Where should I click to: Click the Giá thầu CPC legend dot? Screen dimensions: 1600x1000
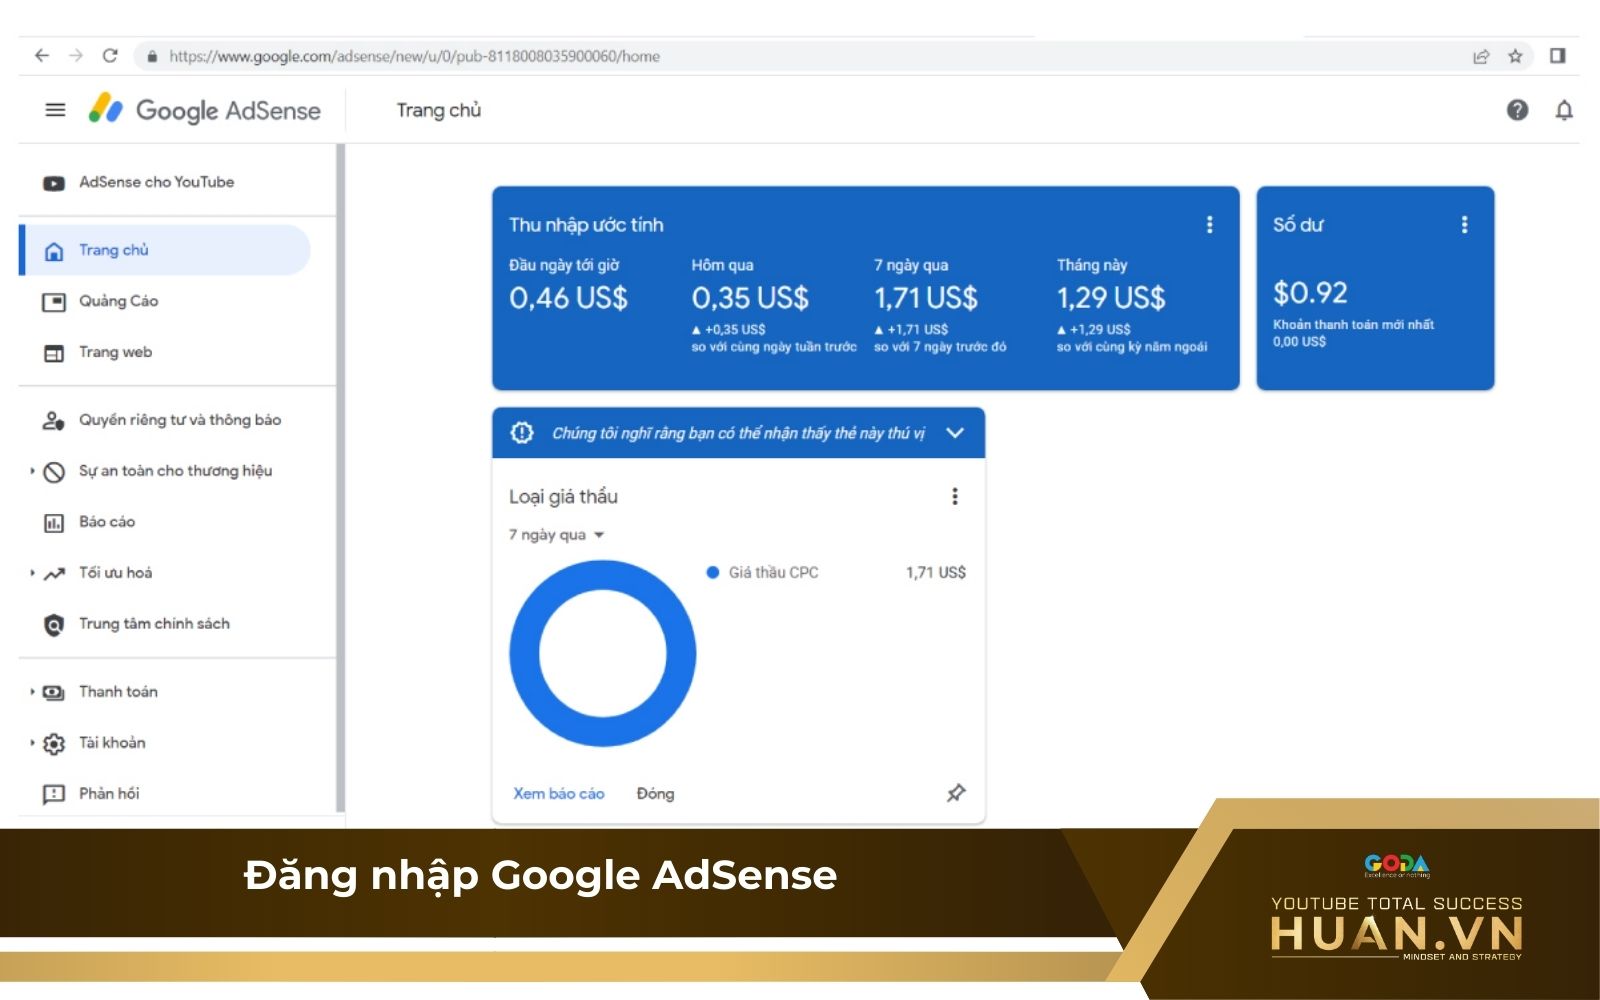(713, 573)
